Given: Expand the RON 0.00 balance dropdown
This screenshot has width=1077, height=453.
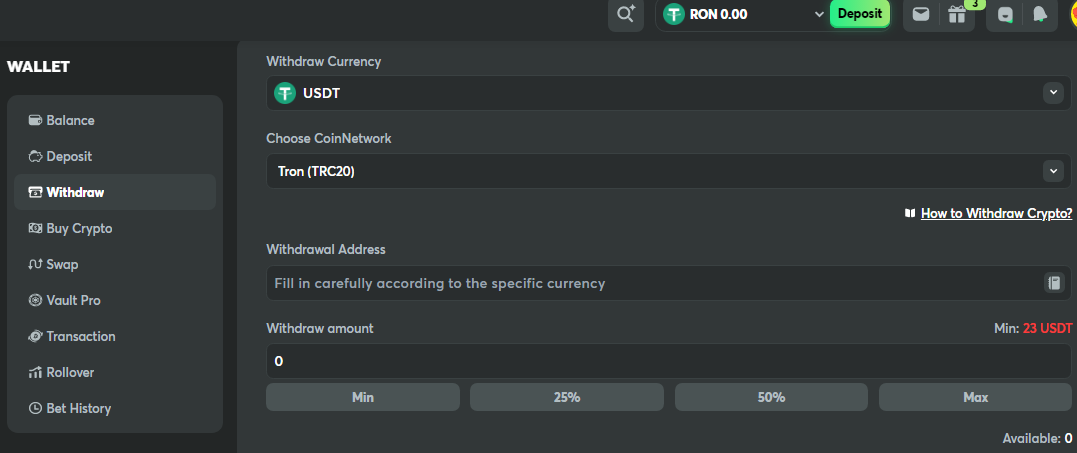Looking at the screenshot, I should [819, 14].
